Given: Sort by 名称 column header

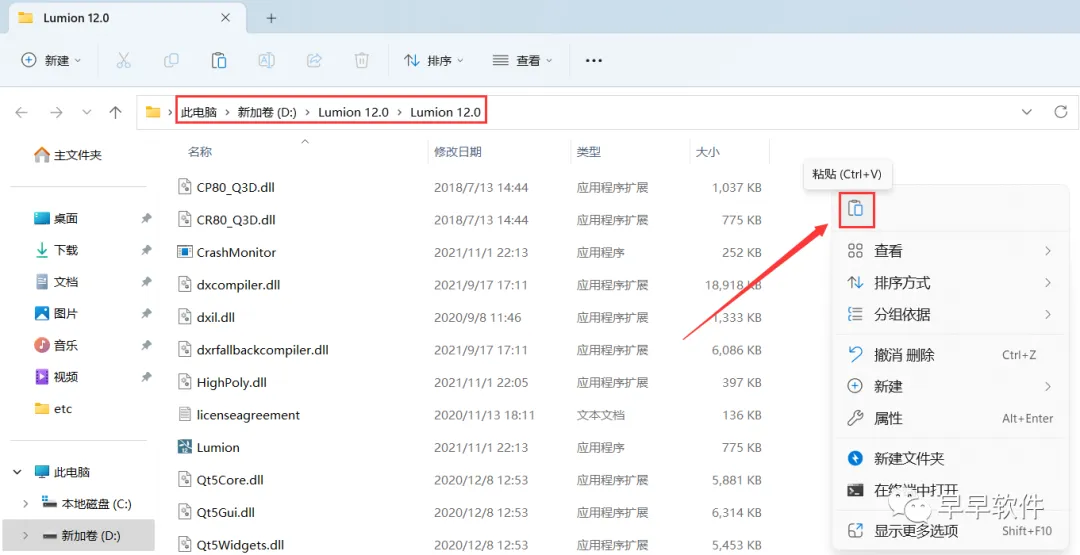Looking at the screenshot, I should click(200, 152).
